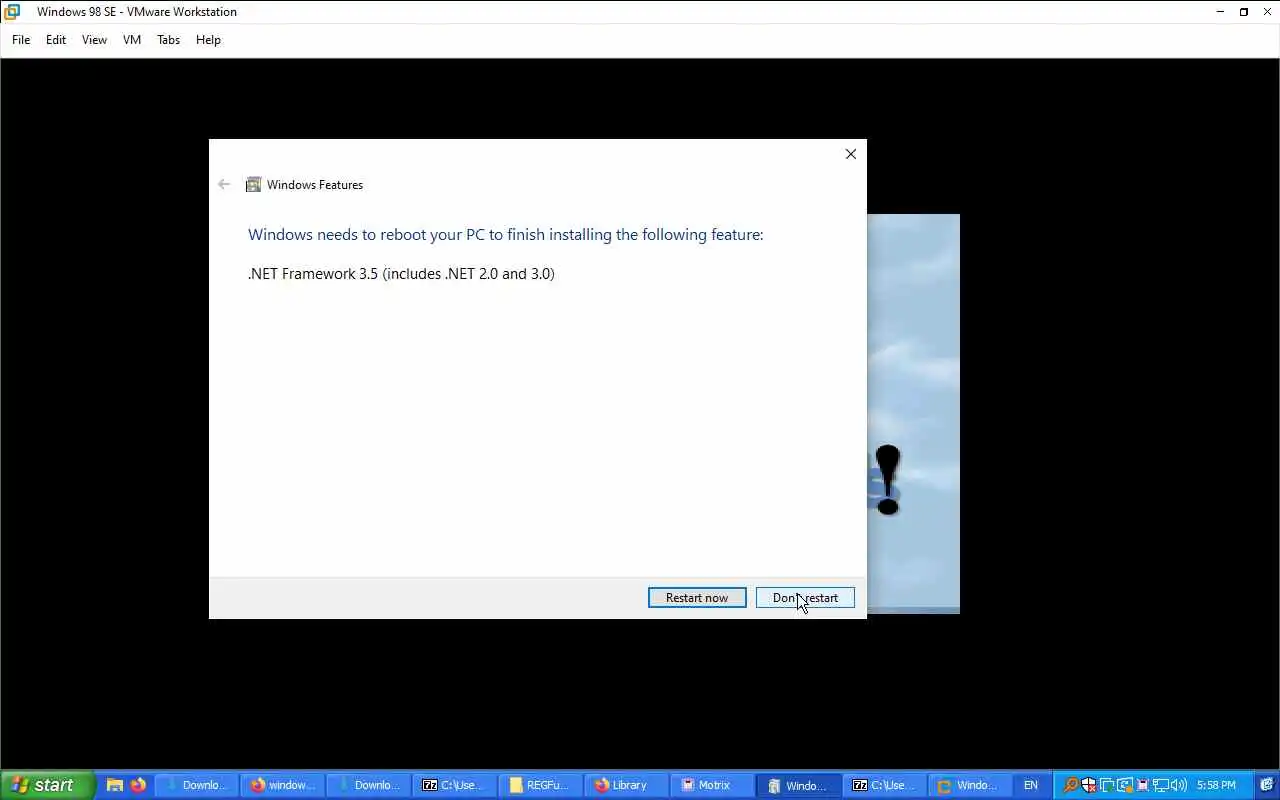Screen dimensions: 1280x800
Task: Switch to the Firefox Library taskbar button
Action: click(x=626, y=785)
